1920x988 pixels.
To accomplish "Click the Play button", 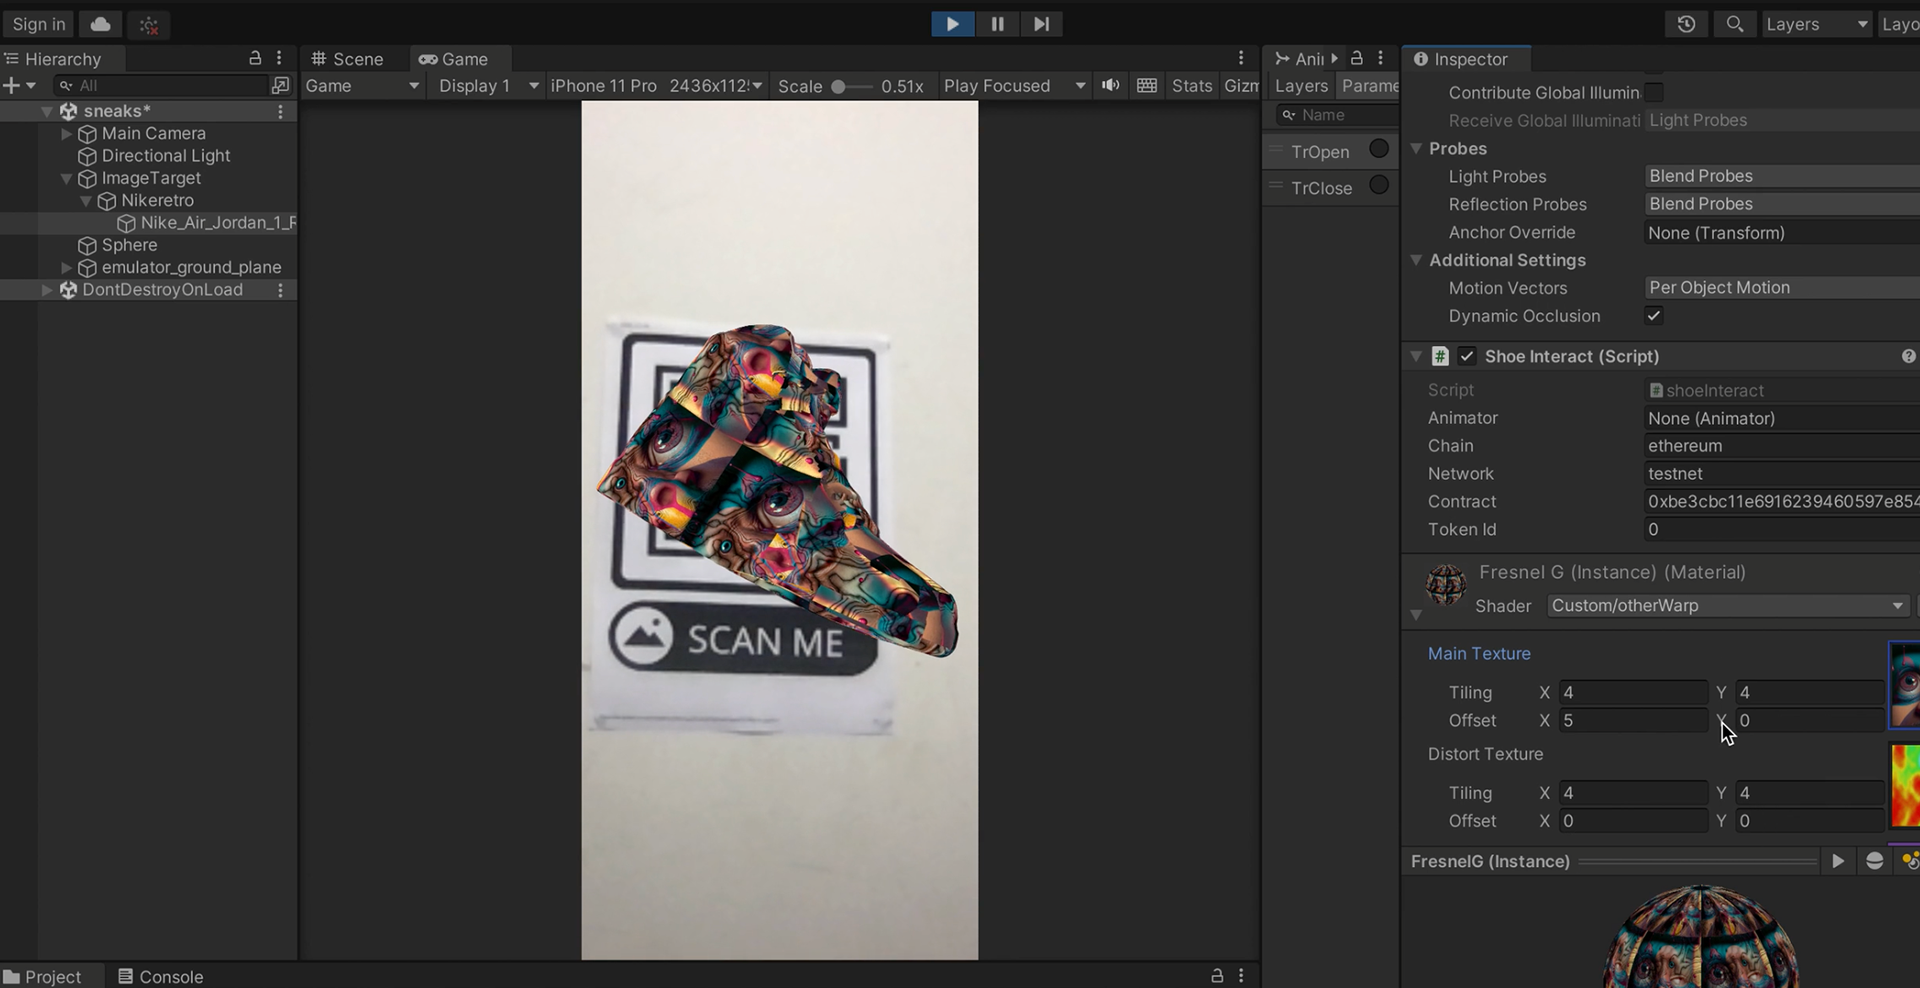I will 952,24.
